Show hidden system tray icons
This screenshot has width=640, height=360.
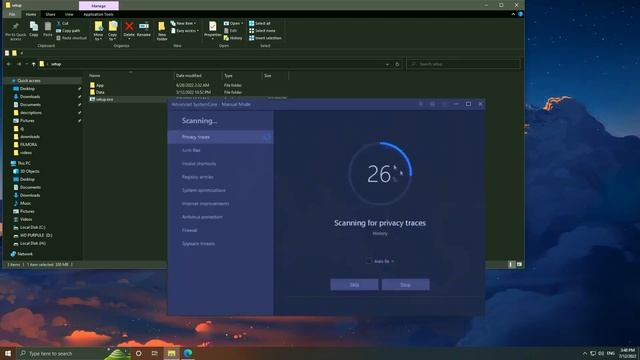[584, 353]
